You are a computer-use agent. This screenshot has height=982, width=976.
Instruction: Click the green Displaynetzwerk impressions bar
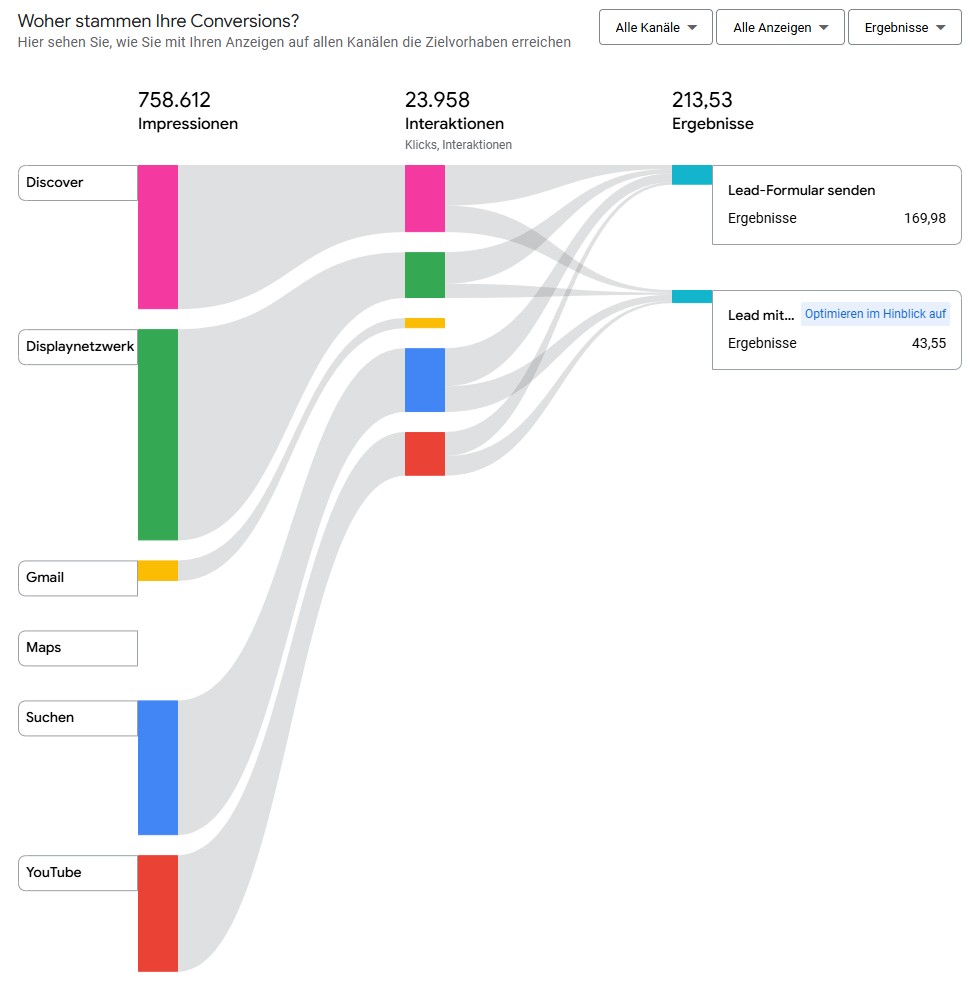[x=158, y=434]
